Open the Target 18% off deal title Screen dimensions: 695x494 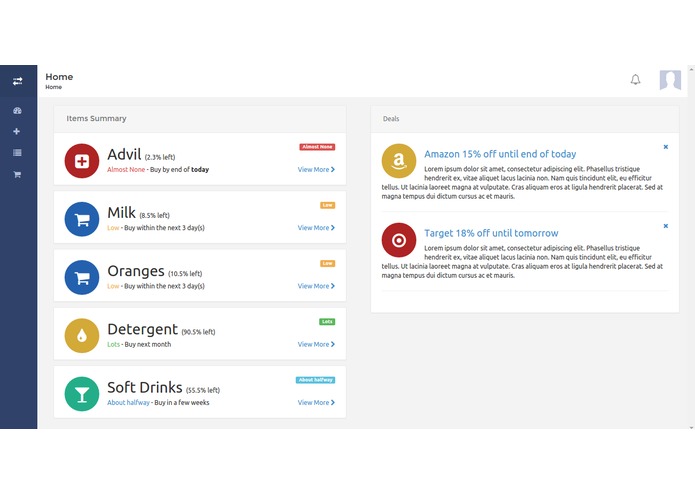[x=491, y=233]
